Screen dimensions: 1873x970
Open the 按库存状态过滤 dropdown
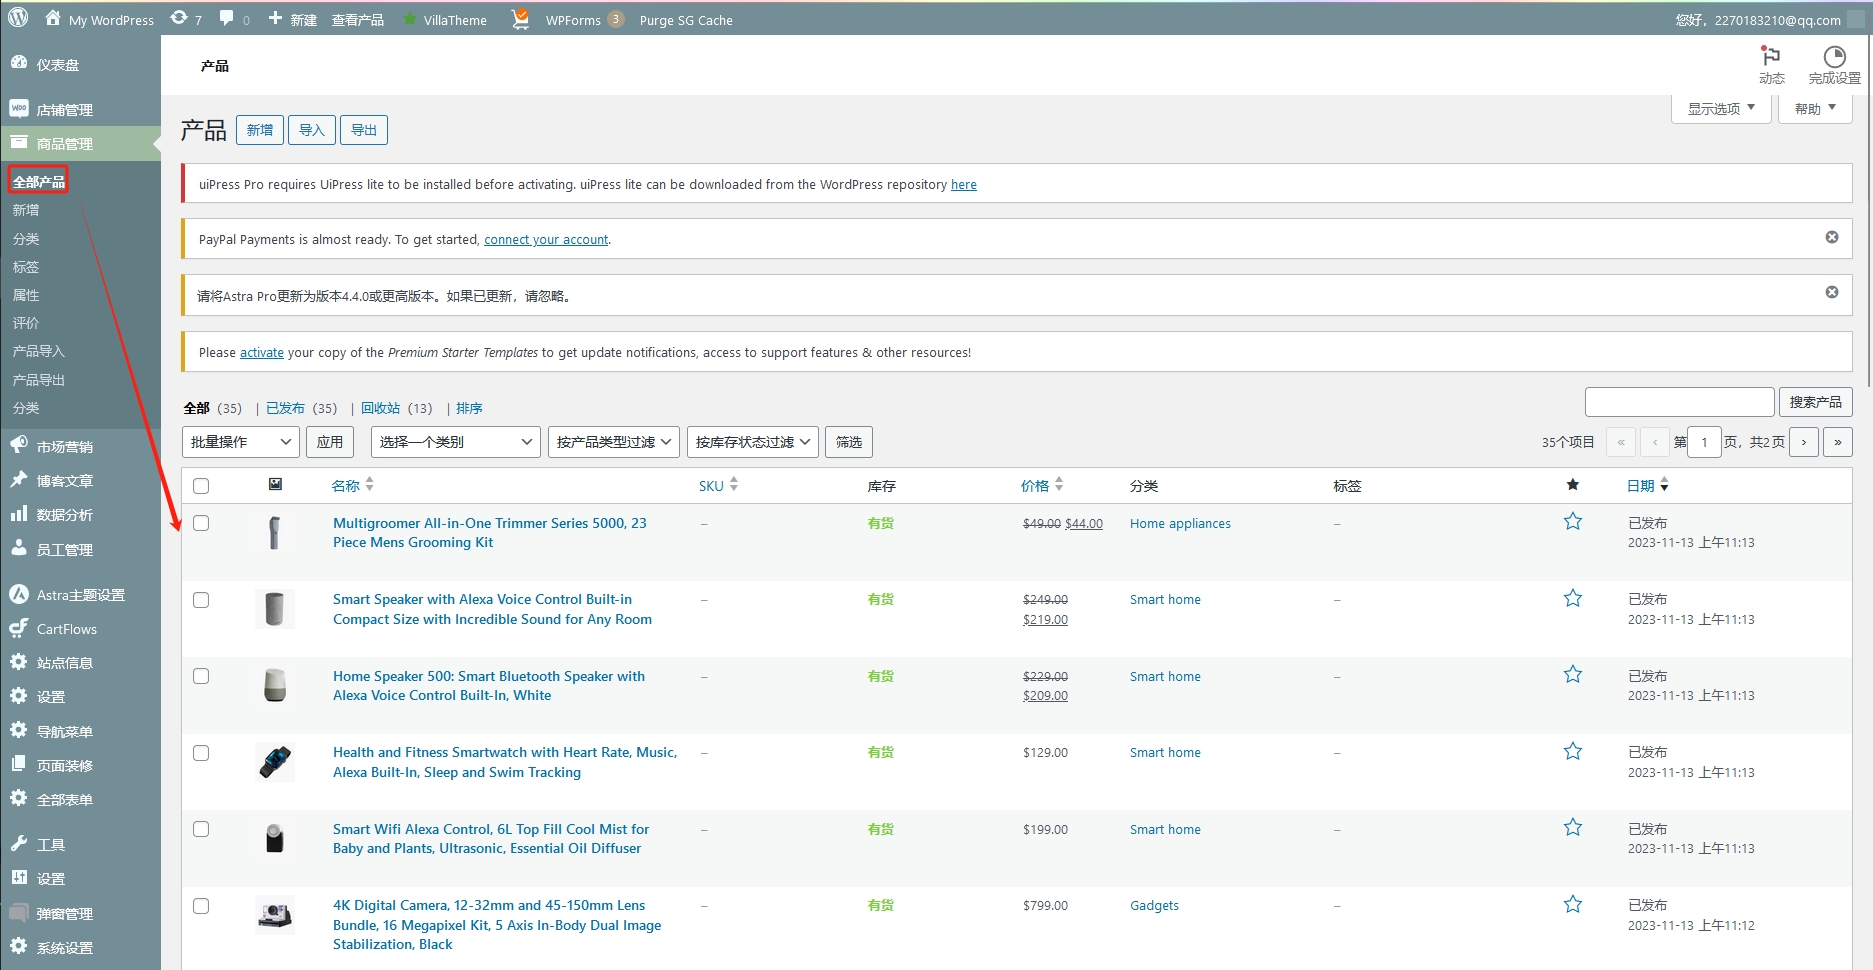tap(753, 442)
